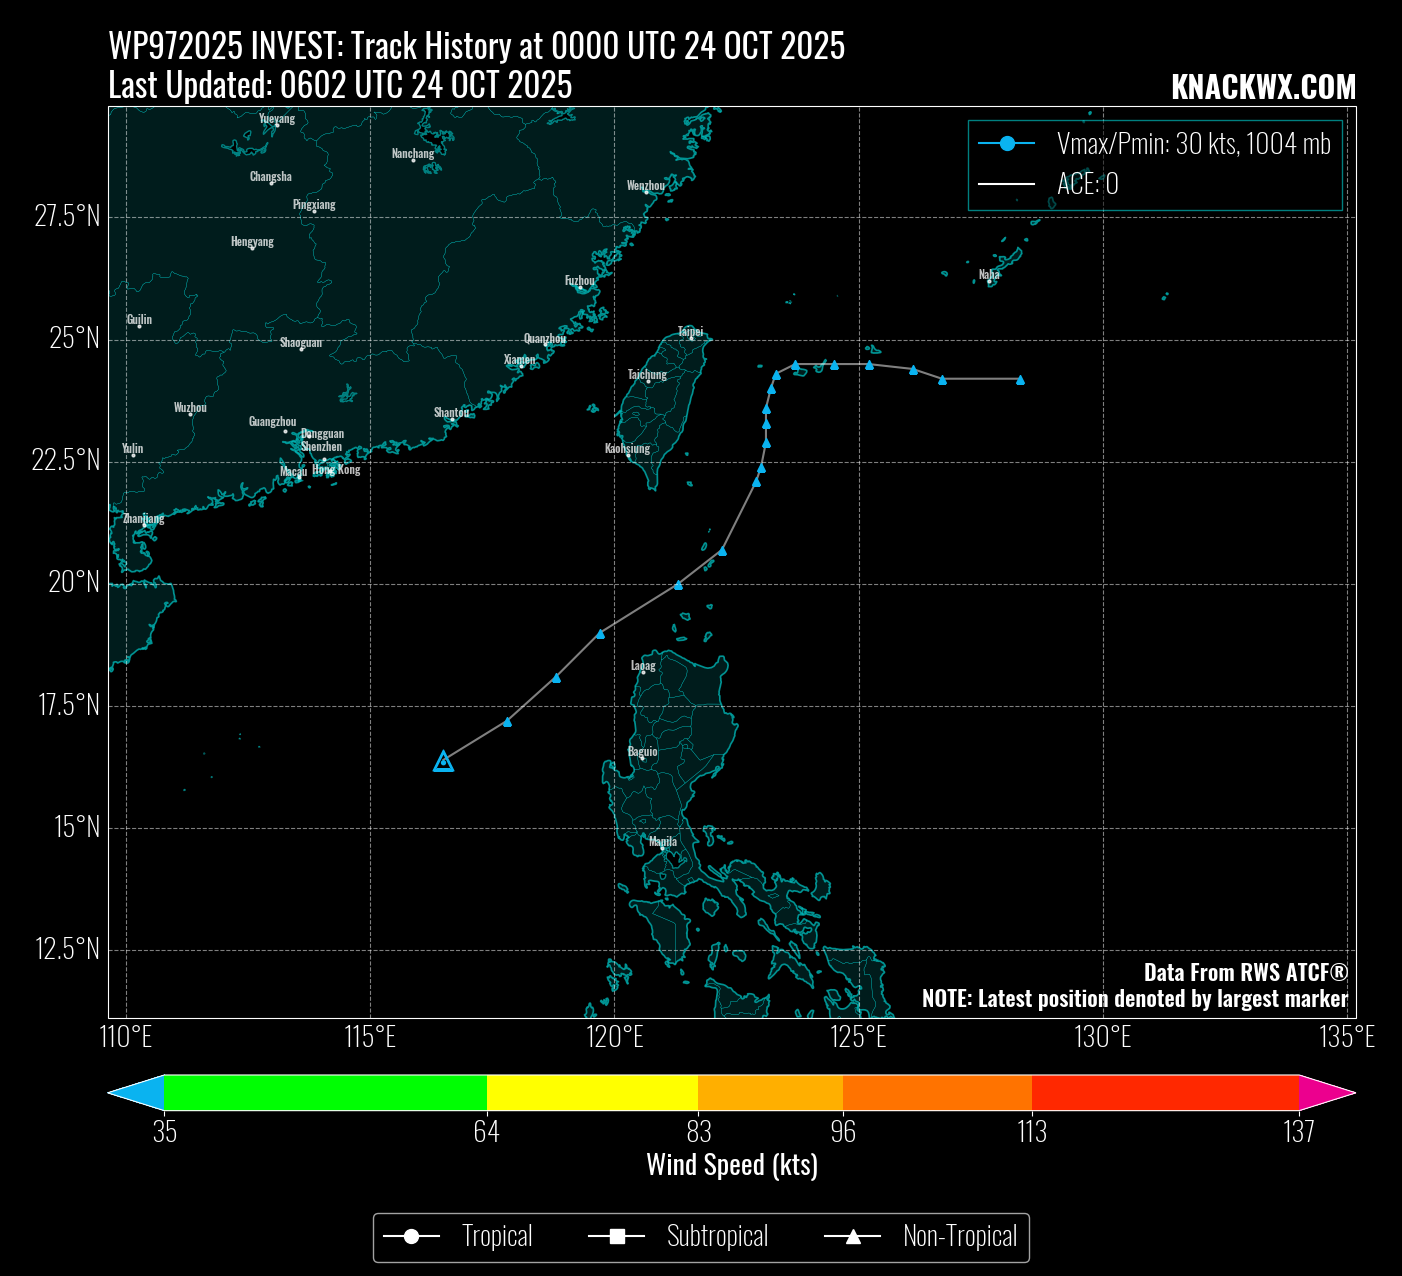Click the yellow segment of the wind speed colorbar

tap(592, 1093)
